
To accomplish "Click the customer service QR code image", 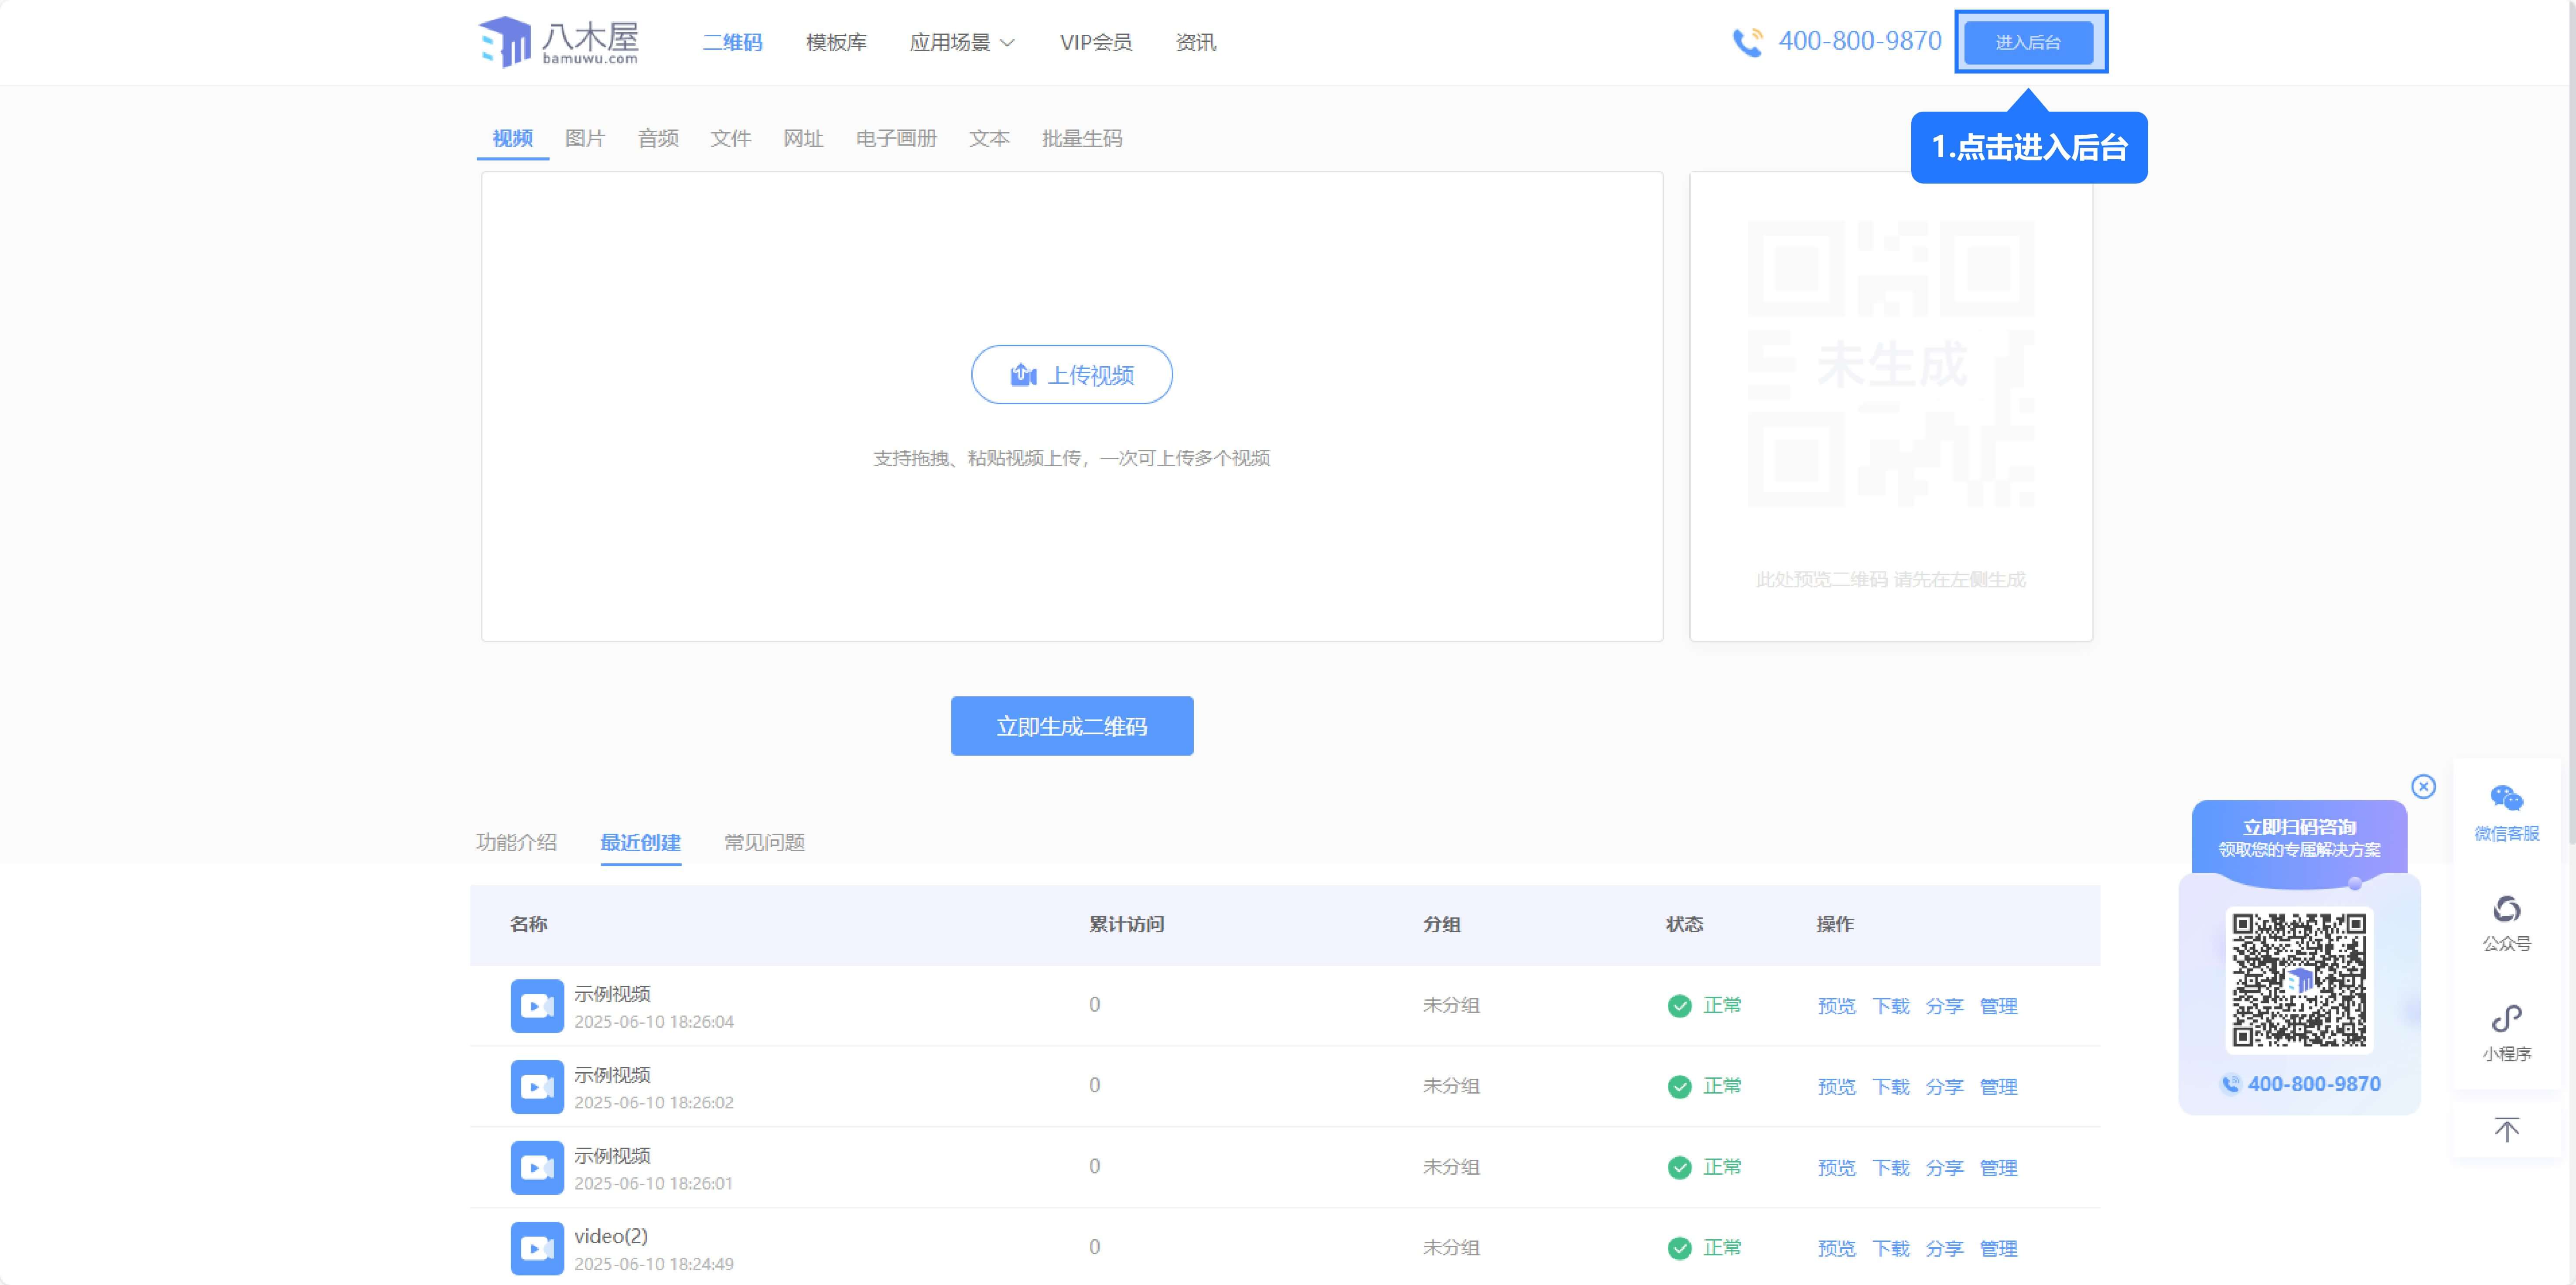I will tap(2299, 980).
